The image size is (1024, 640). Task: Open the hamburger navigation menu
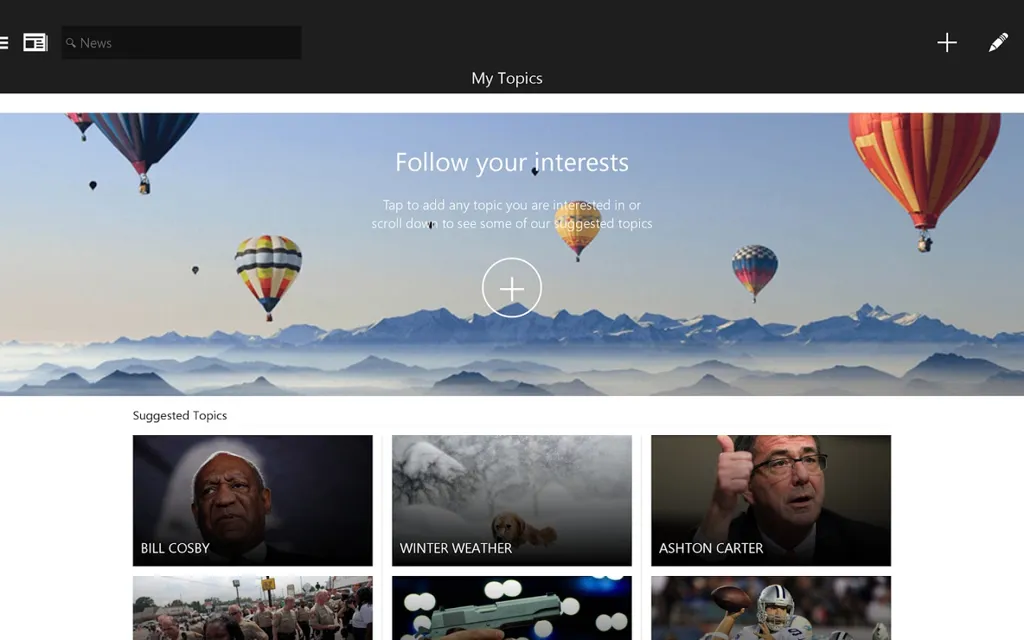pyautogui.click(x=5, y=43)
